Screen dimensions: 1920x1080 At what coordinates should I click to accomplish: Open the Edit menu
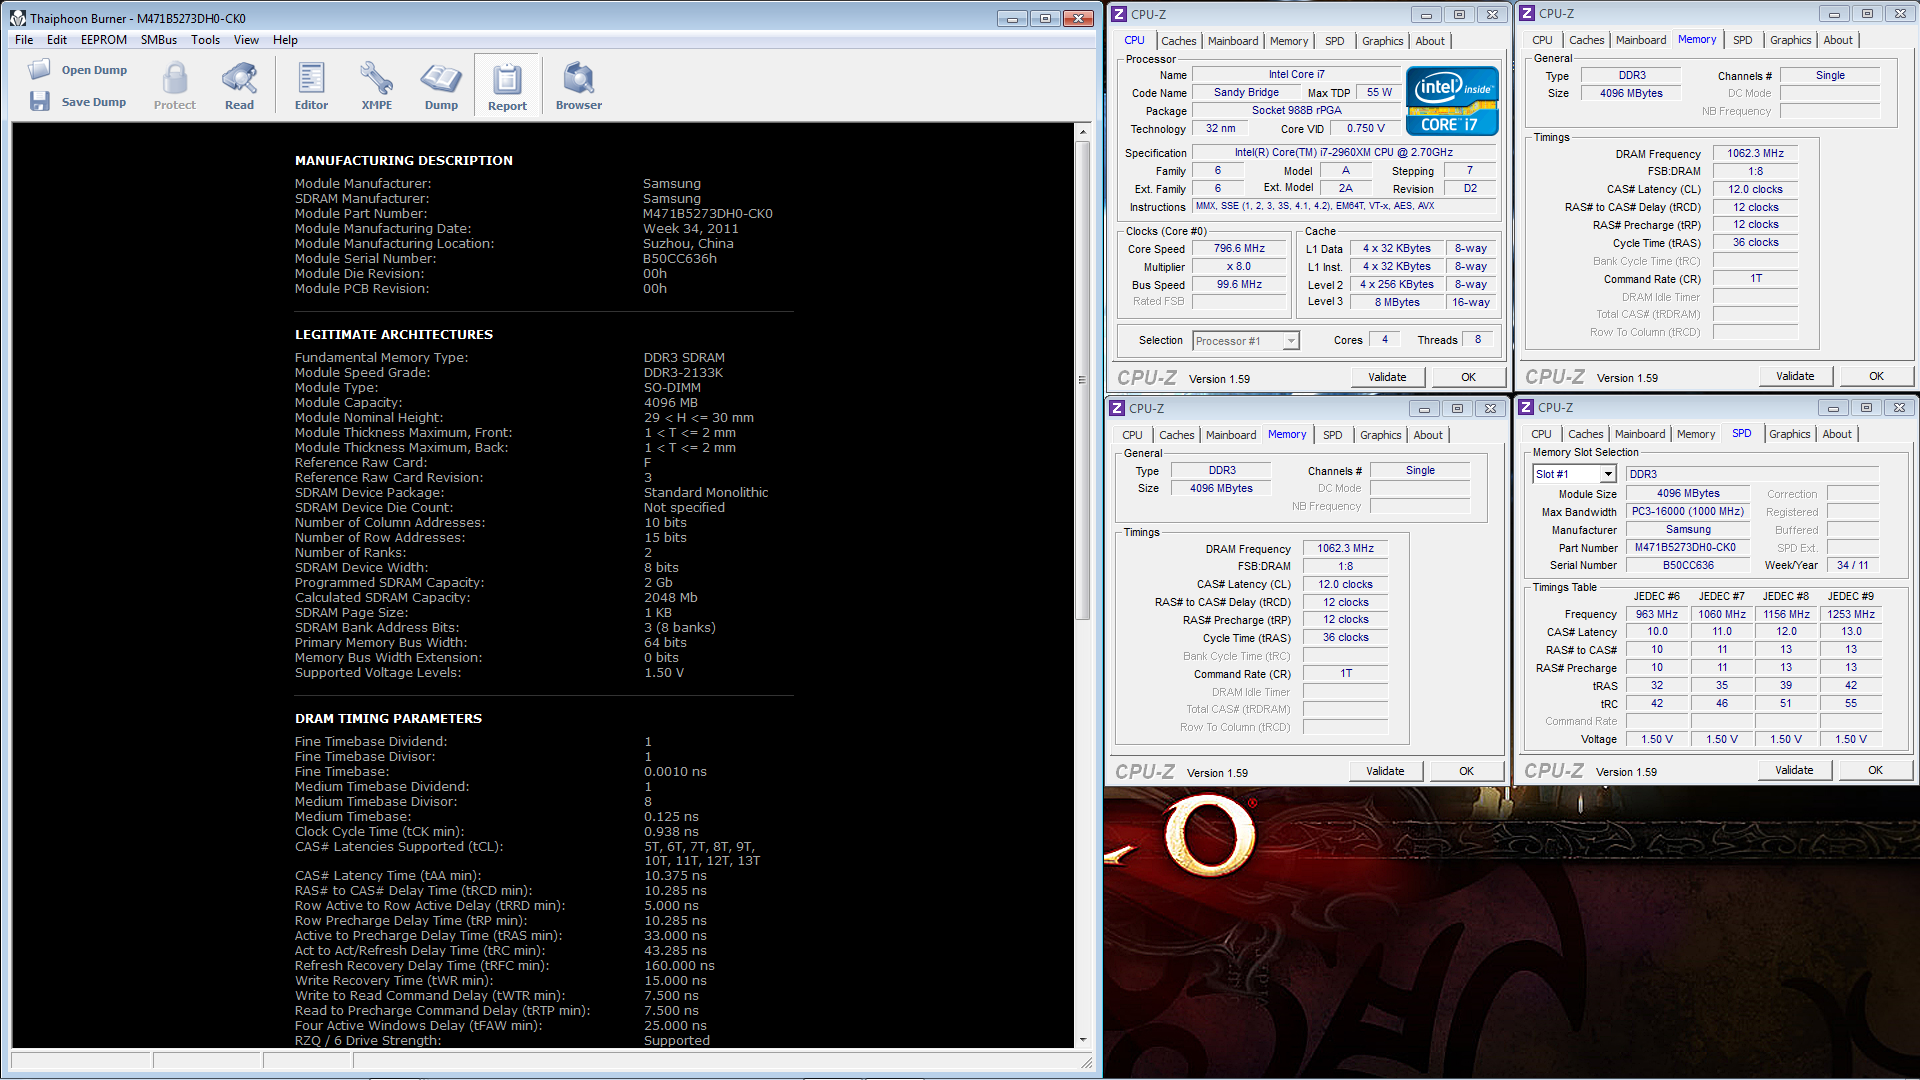click(x=57, y=40)
